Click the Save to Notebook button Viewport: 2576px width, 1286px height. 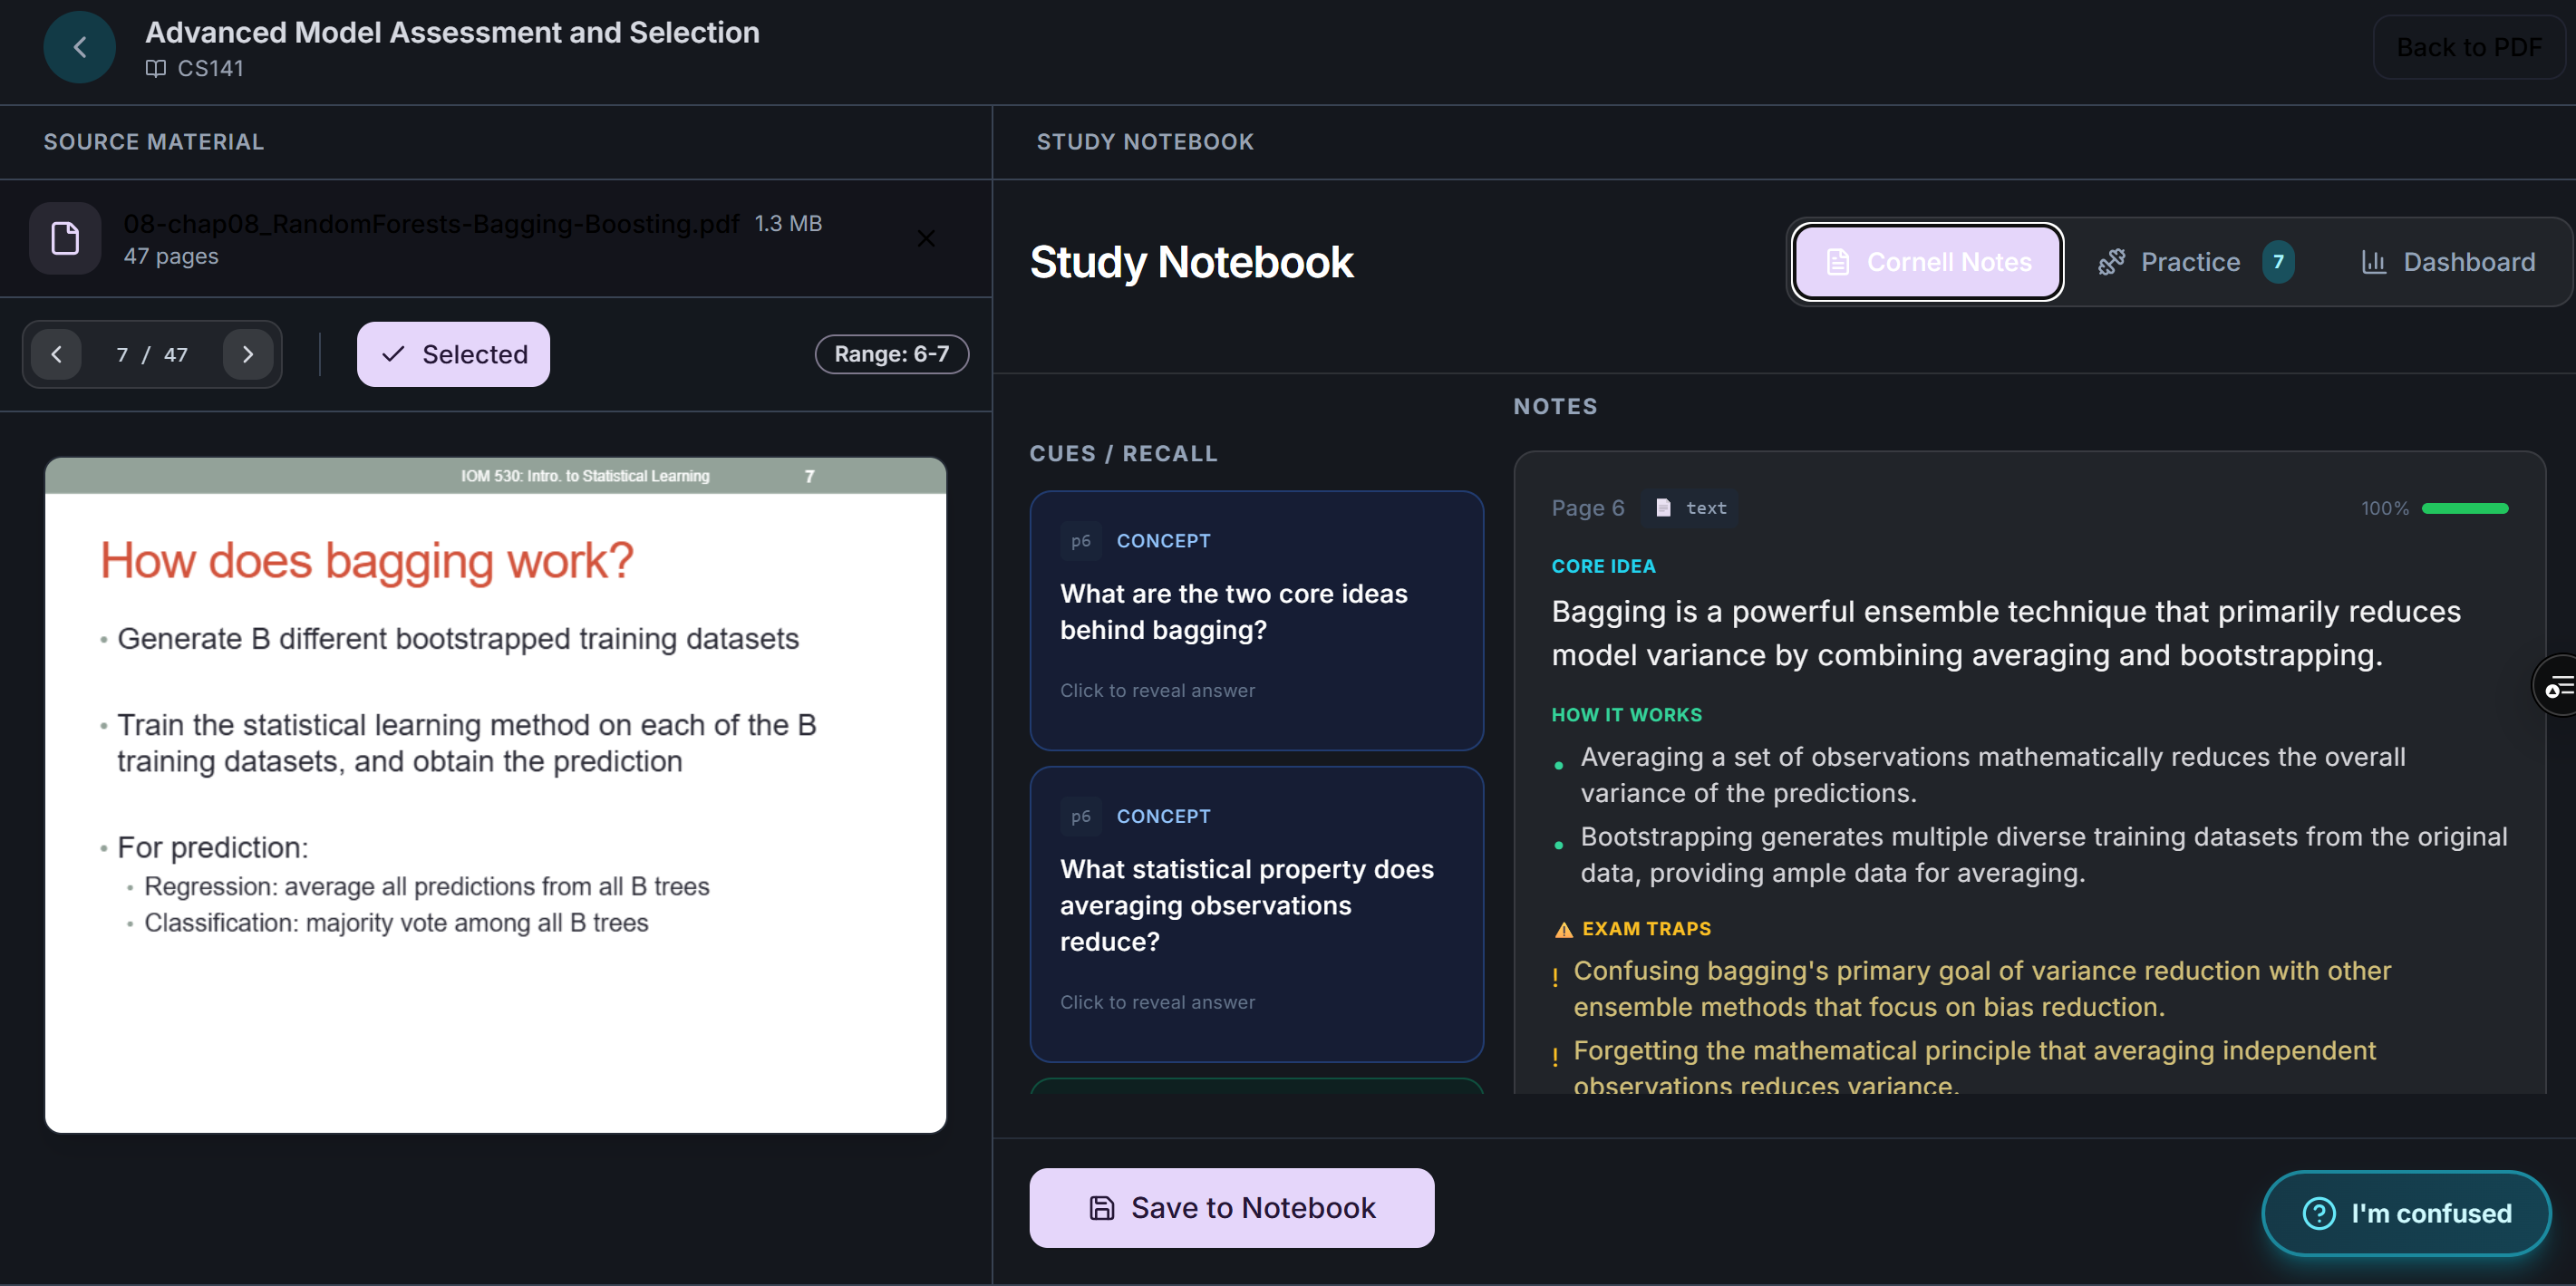(x=1231, y=1207)
